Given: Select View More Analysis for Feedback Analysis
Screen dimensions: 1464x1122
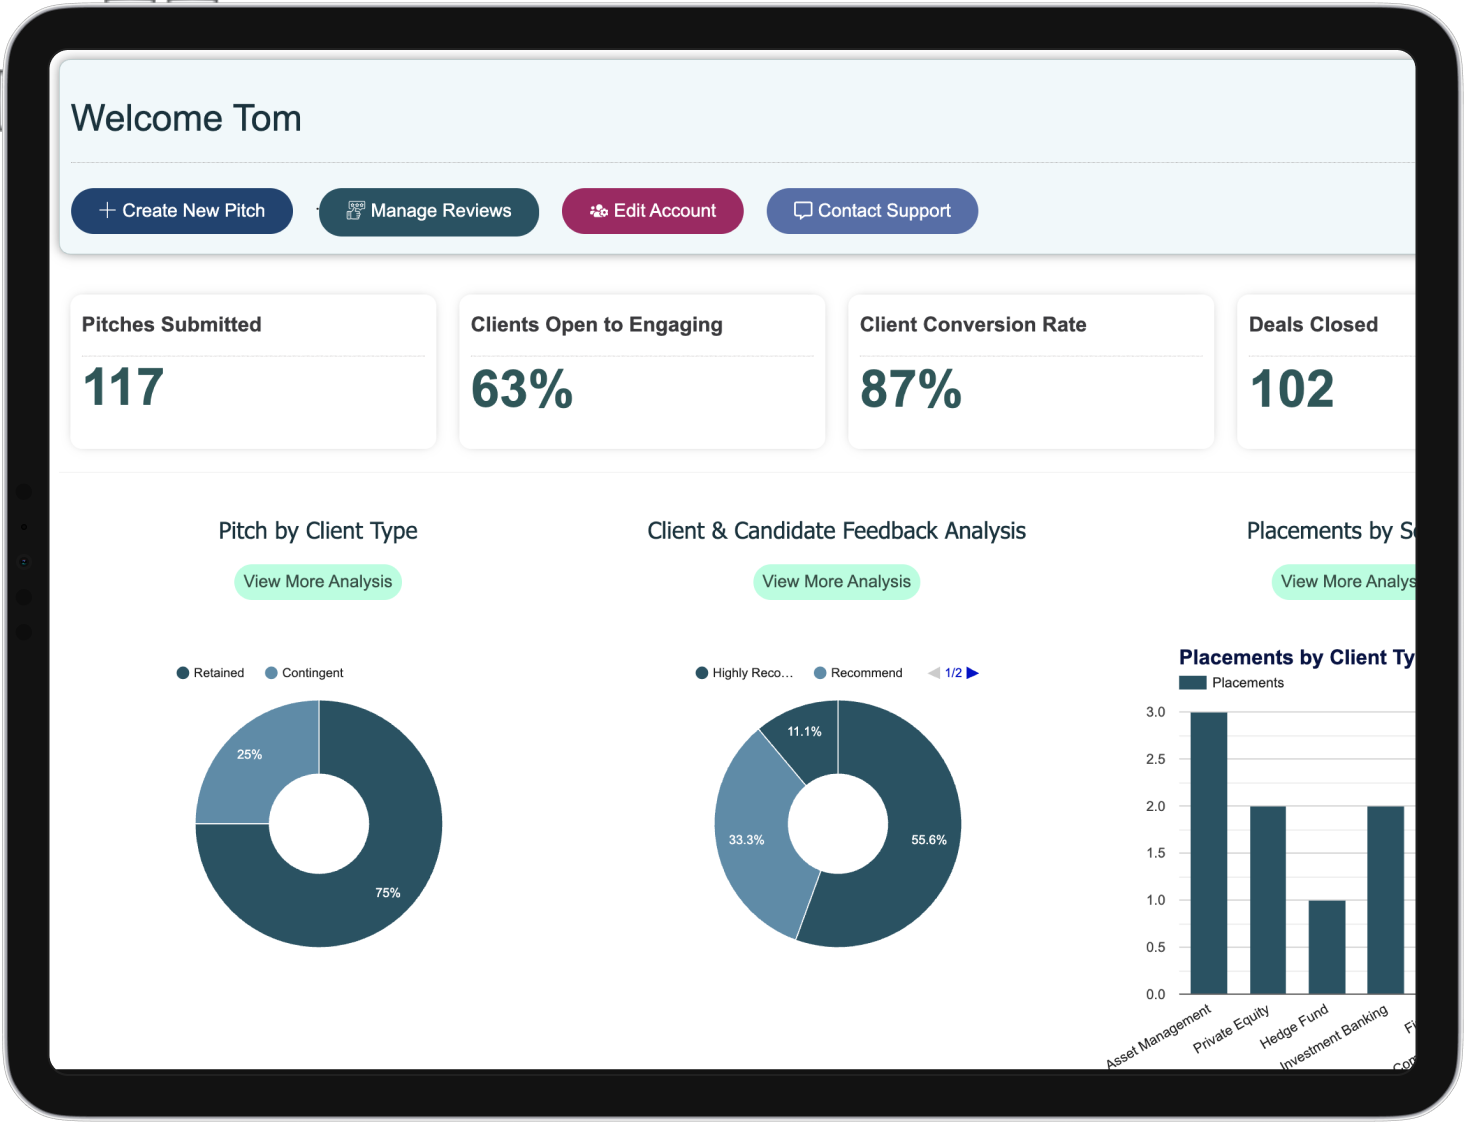Looking at the screenshot, I should pyautogui.click(x=836, y=581).
